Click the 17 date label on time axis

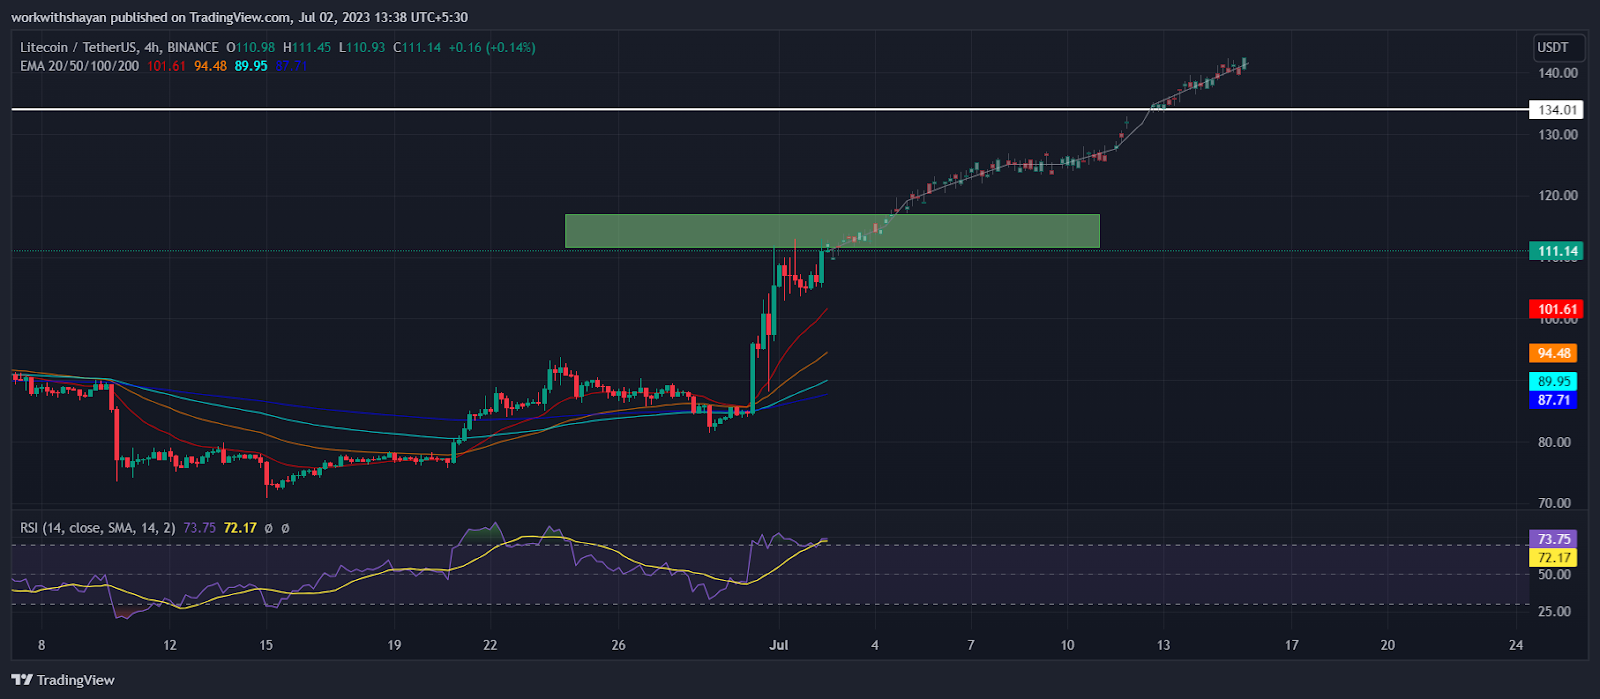coord(1291,645)
